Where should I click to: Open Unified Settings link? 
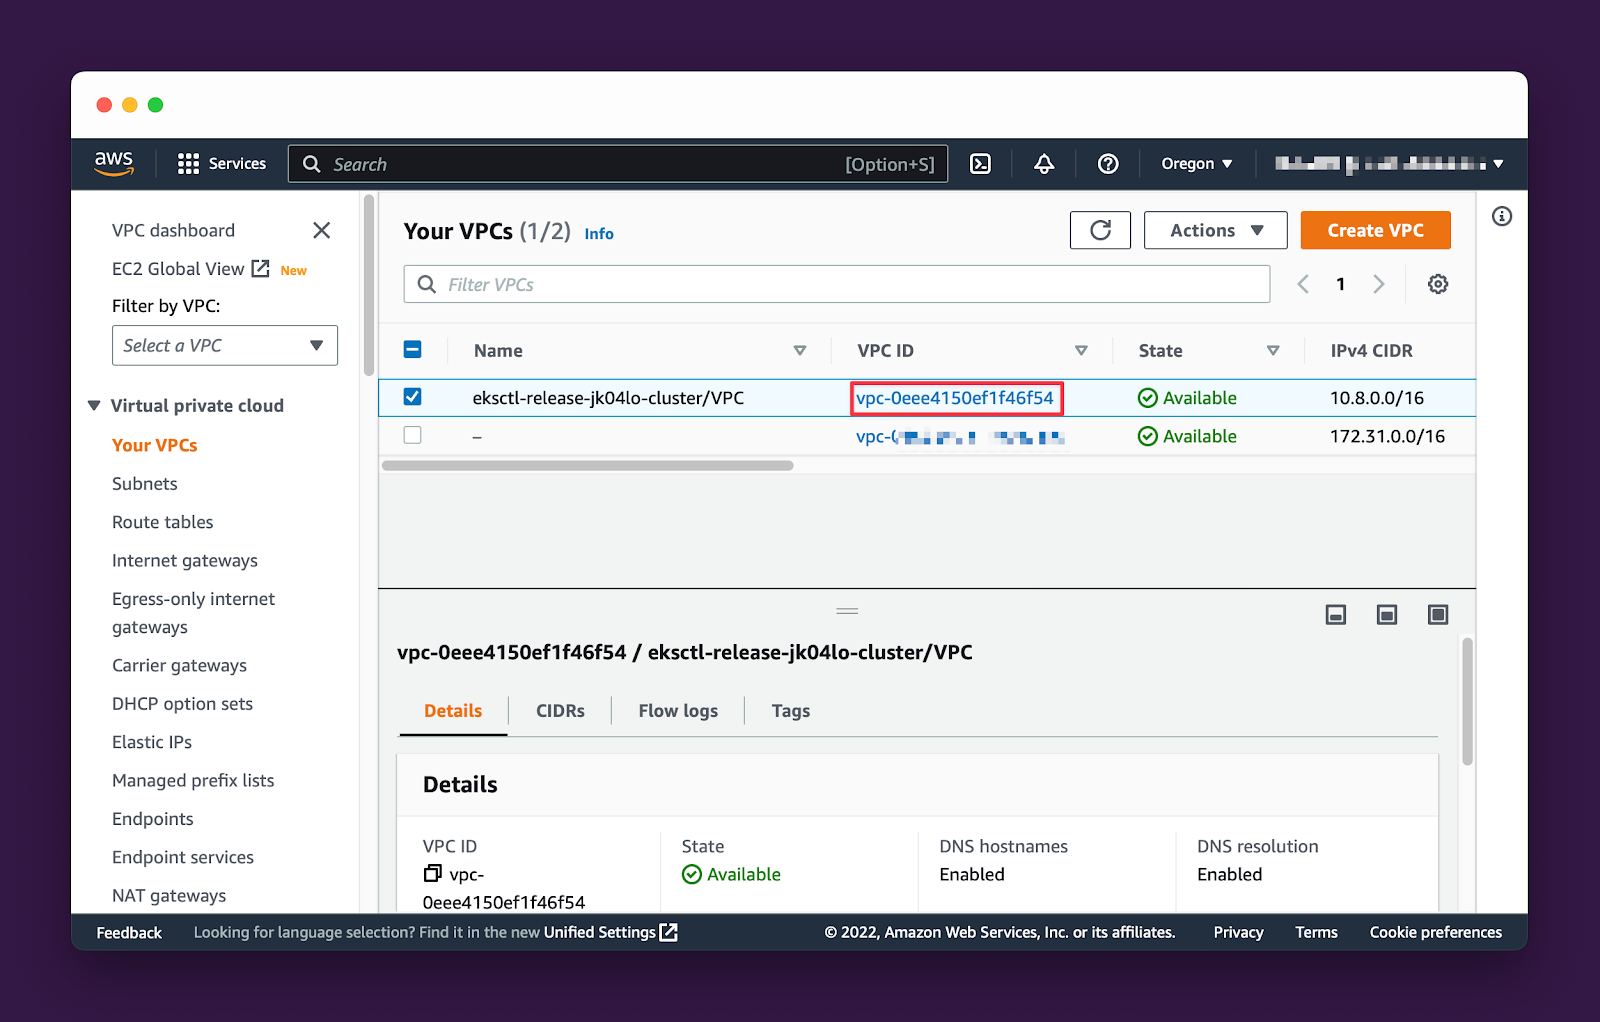click(610, 933)
